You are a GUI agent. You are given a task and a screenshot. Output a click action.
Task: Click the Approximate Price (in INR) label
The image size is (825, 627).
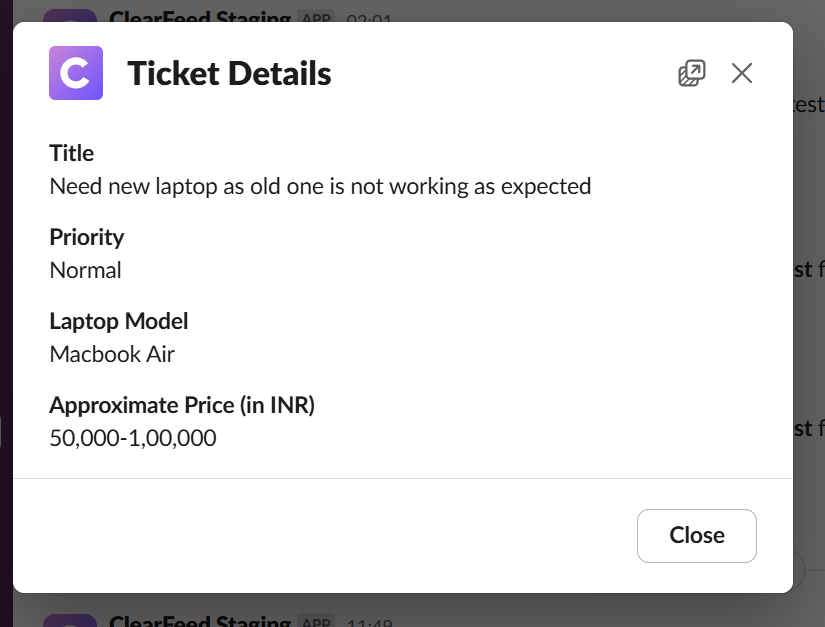coord(182,405)
